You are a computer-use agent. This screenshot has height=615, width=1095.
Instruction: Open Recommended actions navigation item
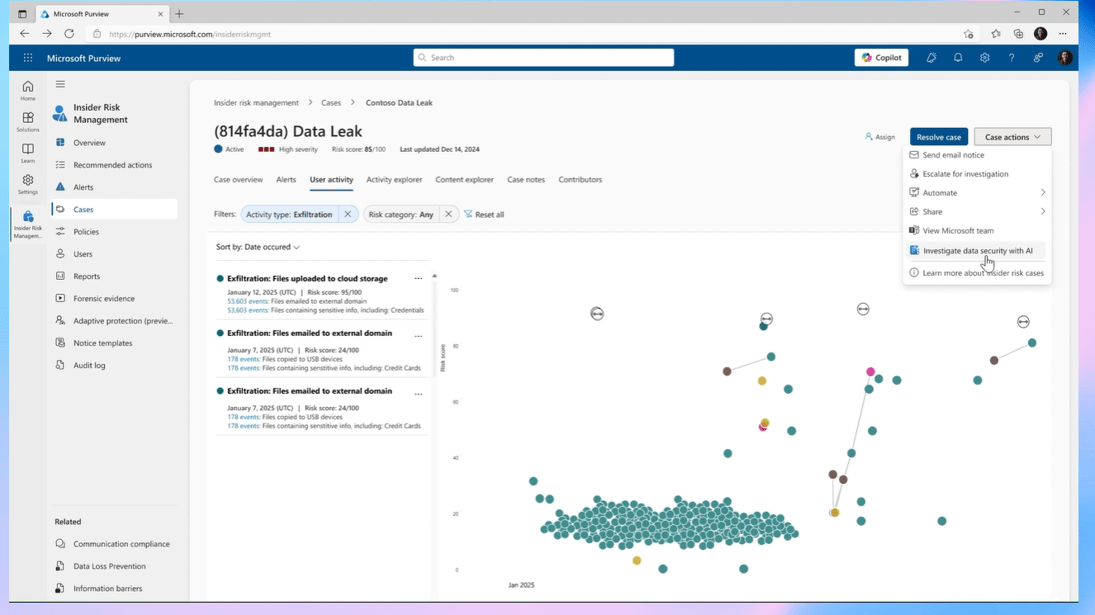click(x=112, y=165)
